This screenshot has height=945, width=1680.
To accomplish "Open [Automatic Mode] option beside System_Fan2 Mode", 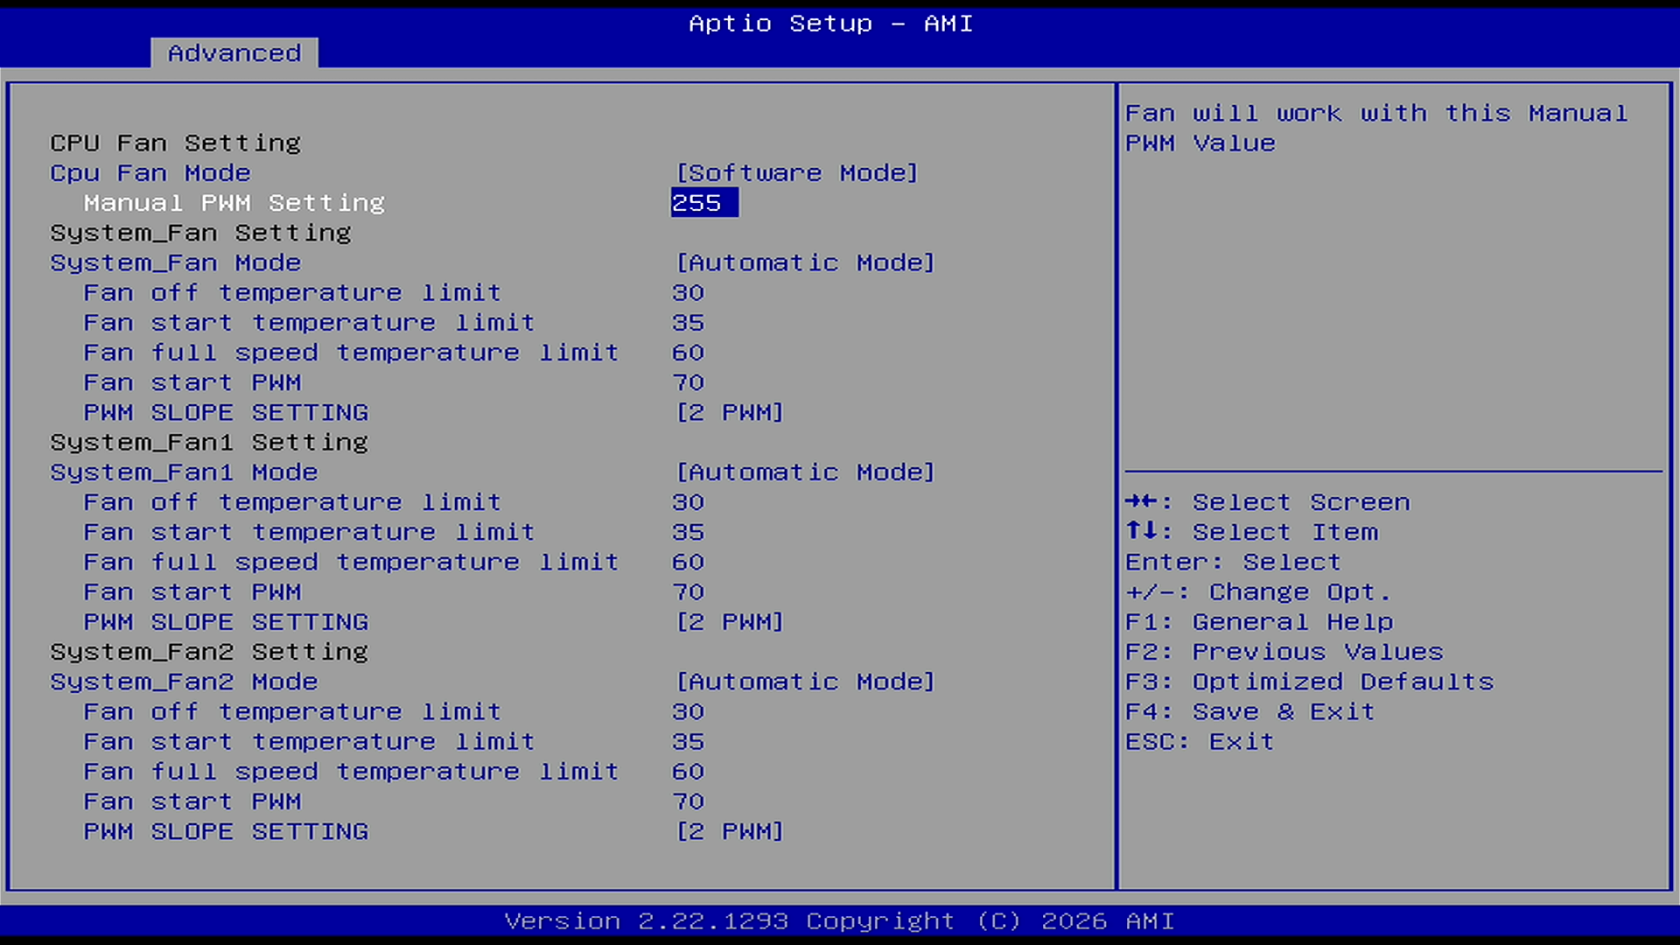I will click(805, 682).
